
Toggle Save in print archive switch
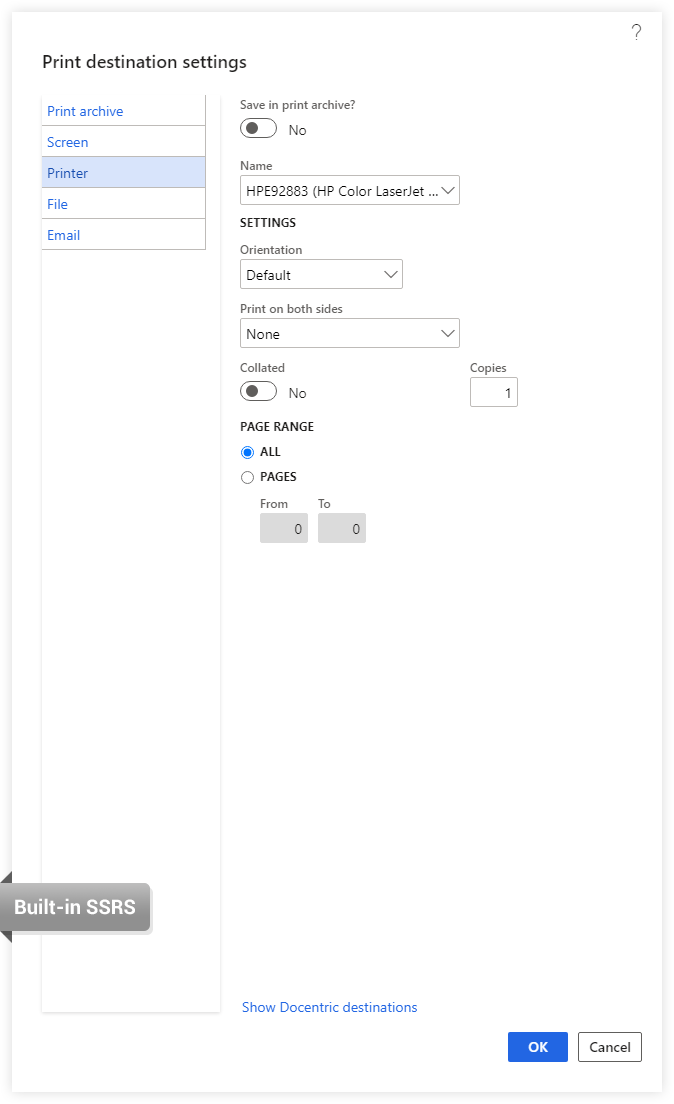tap(258, 129)
